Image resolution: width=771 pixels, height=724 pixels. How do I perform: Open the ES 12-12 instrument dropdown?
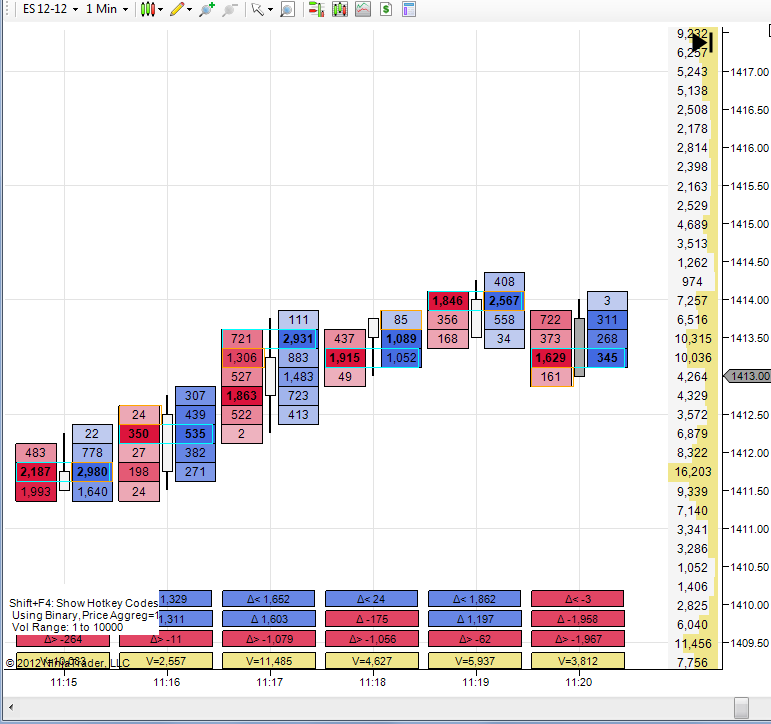pos(50,9)
